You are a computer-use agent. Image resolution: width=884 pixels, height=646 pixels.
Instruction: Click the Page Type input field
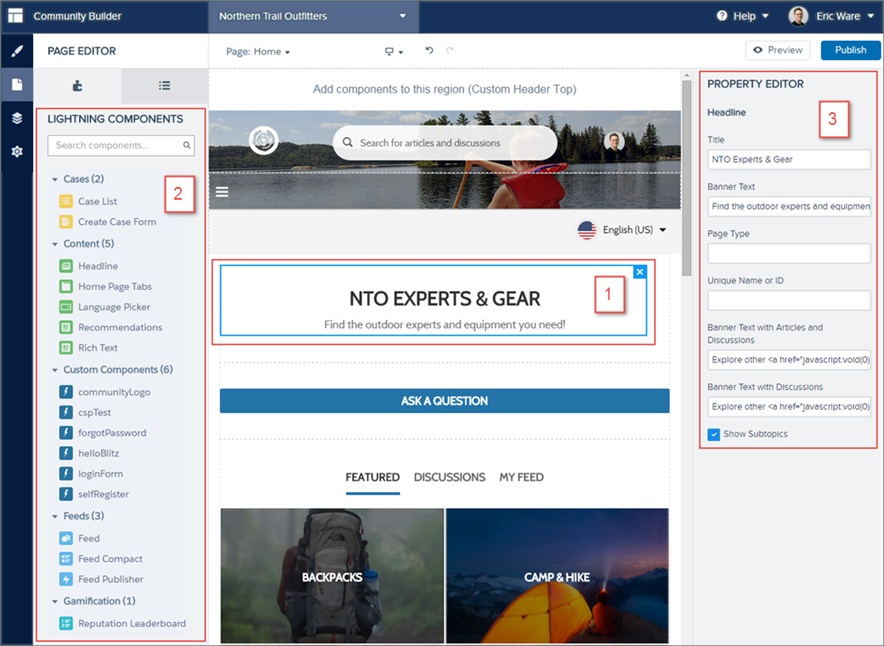point(789,253)
